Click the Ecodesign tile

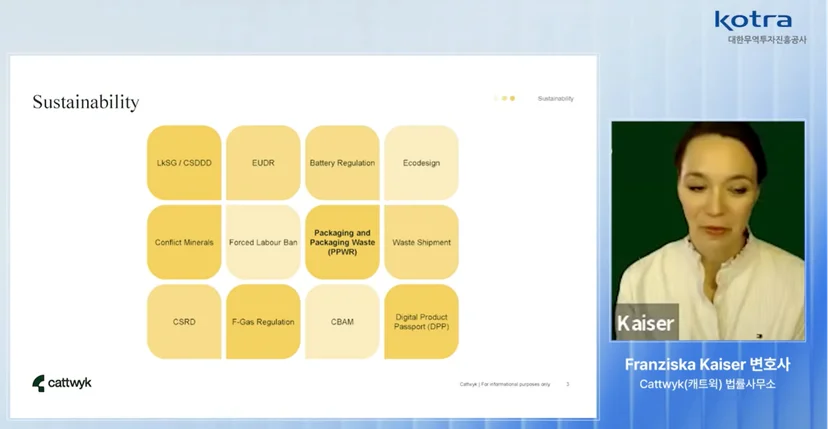[x=421, y=163]
